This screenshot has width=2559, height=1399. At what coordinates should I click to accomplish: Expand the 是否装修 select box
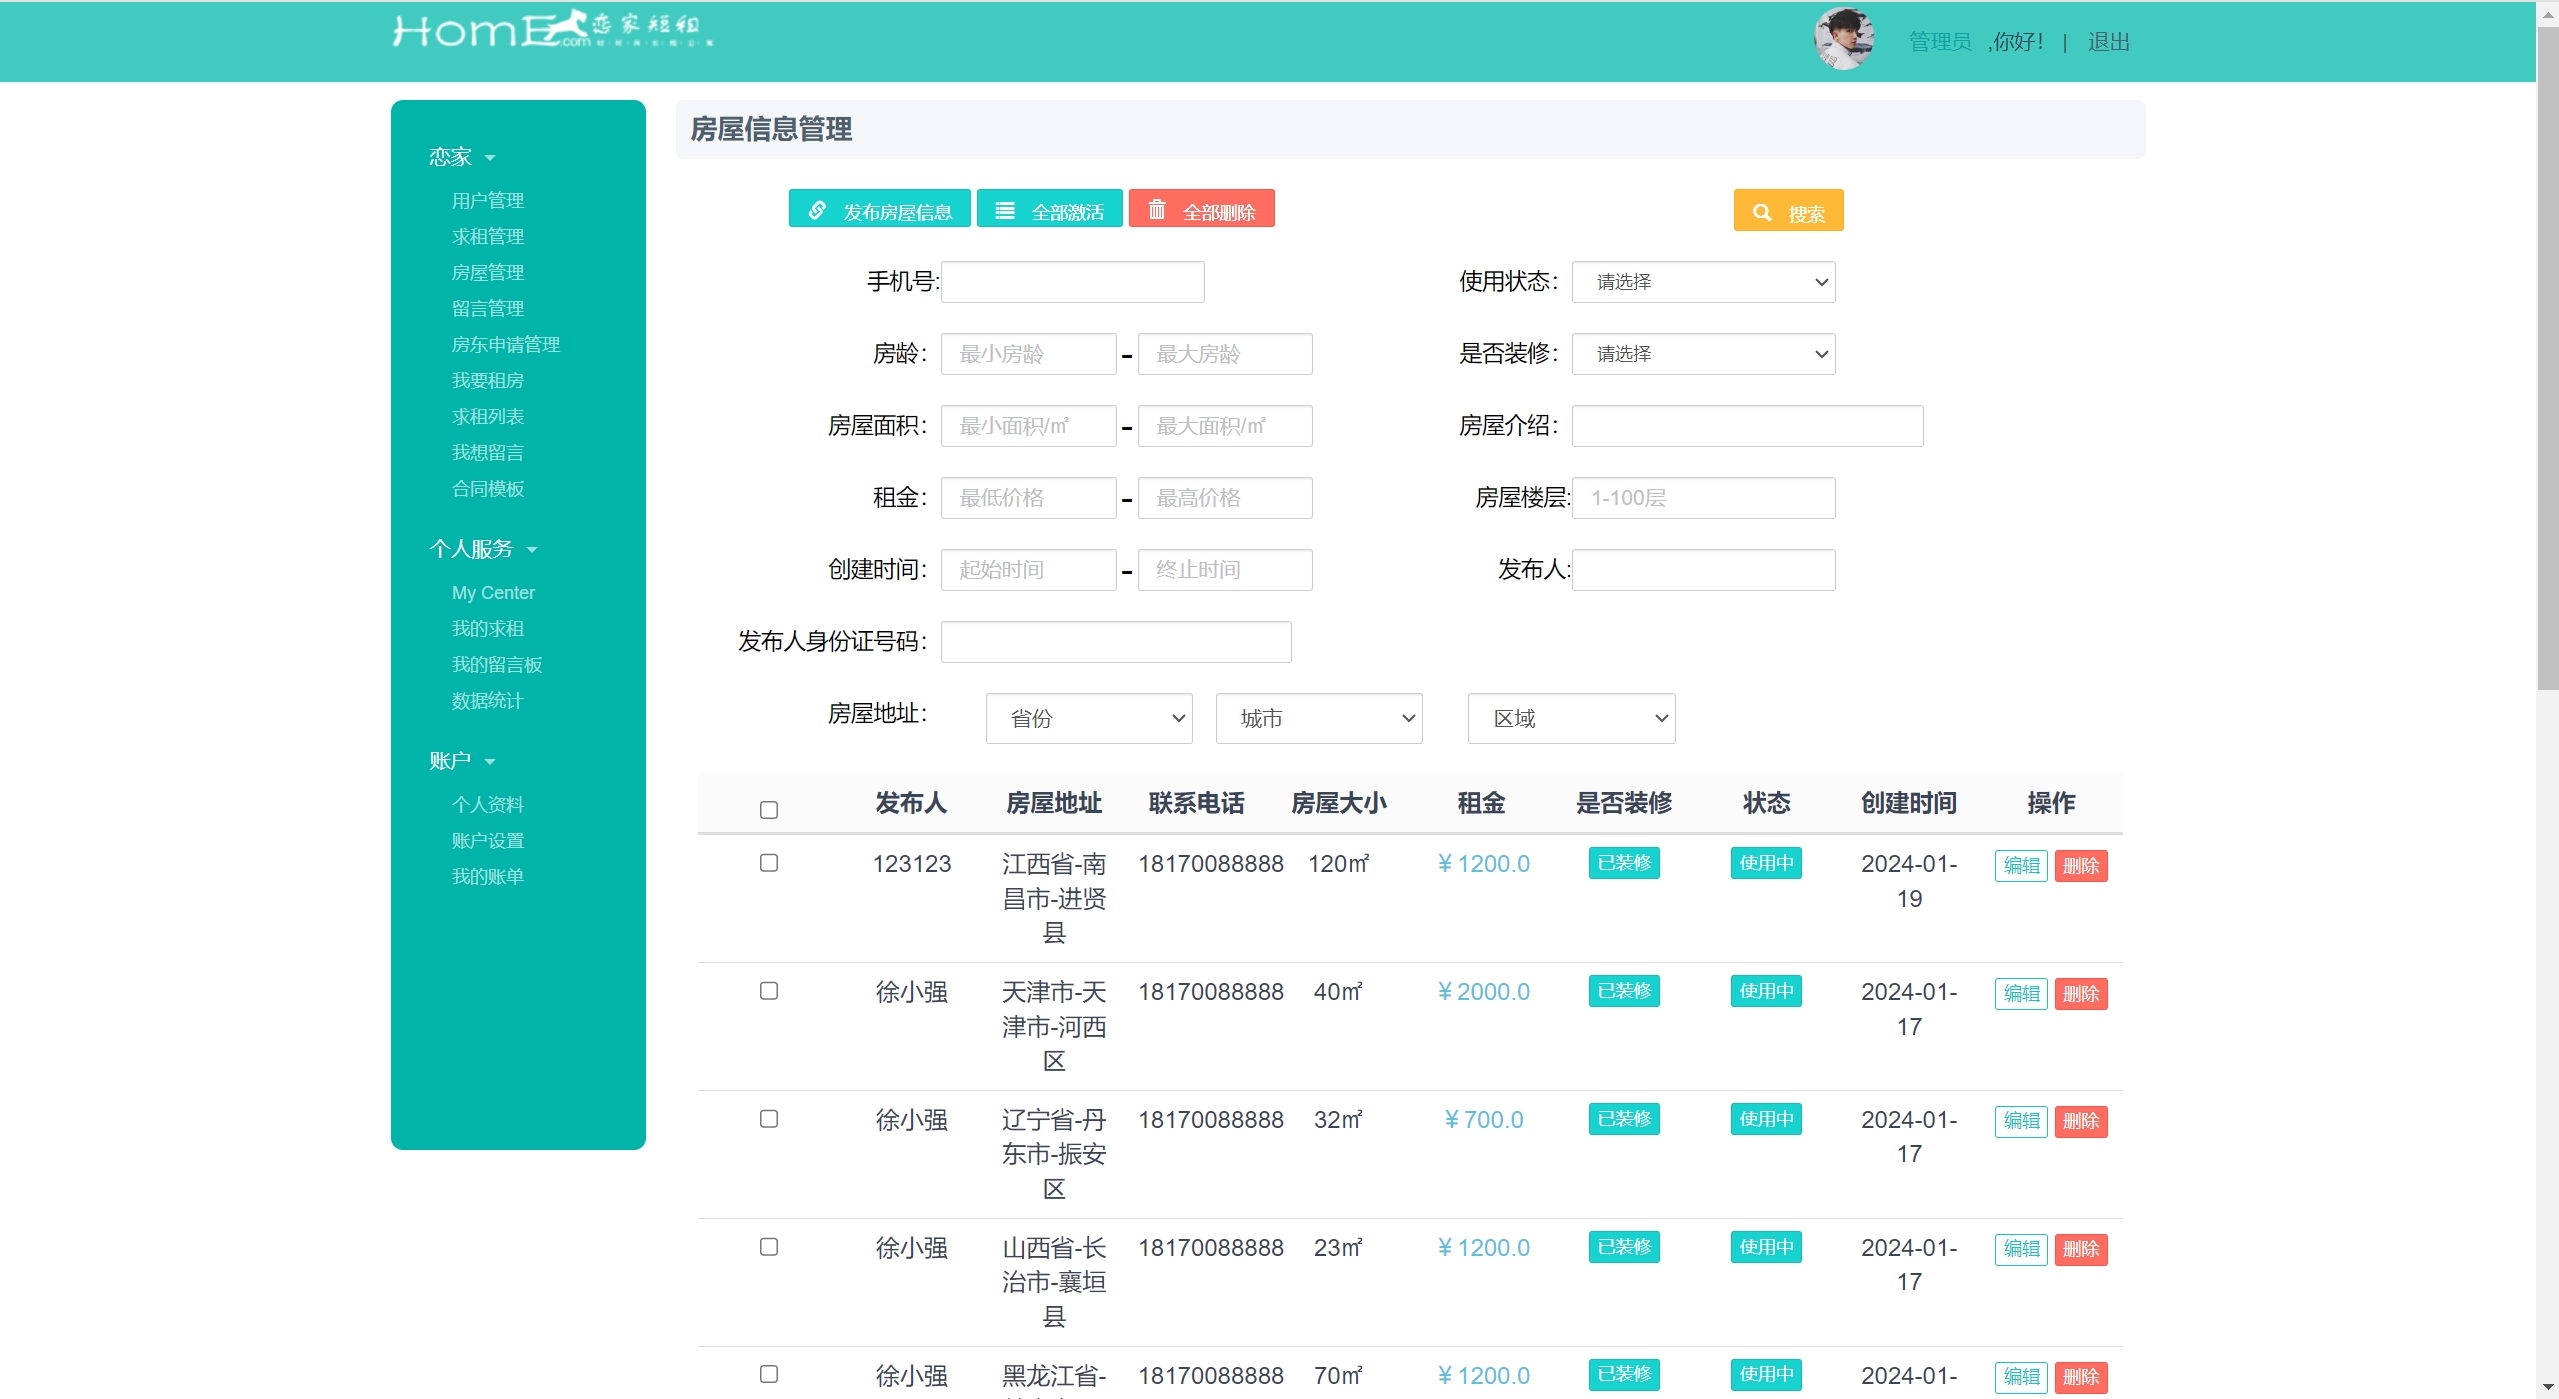[1702, 354]
